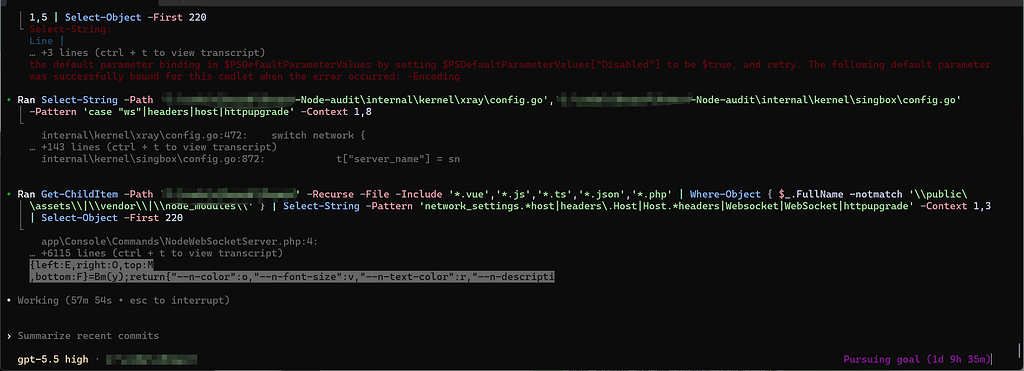Screen dimensions: 1024x371
Task: Click the -Pattern 'case "ws"|headers|host|httpupgrade' line
Action: [x=201, y=112]
